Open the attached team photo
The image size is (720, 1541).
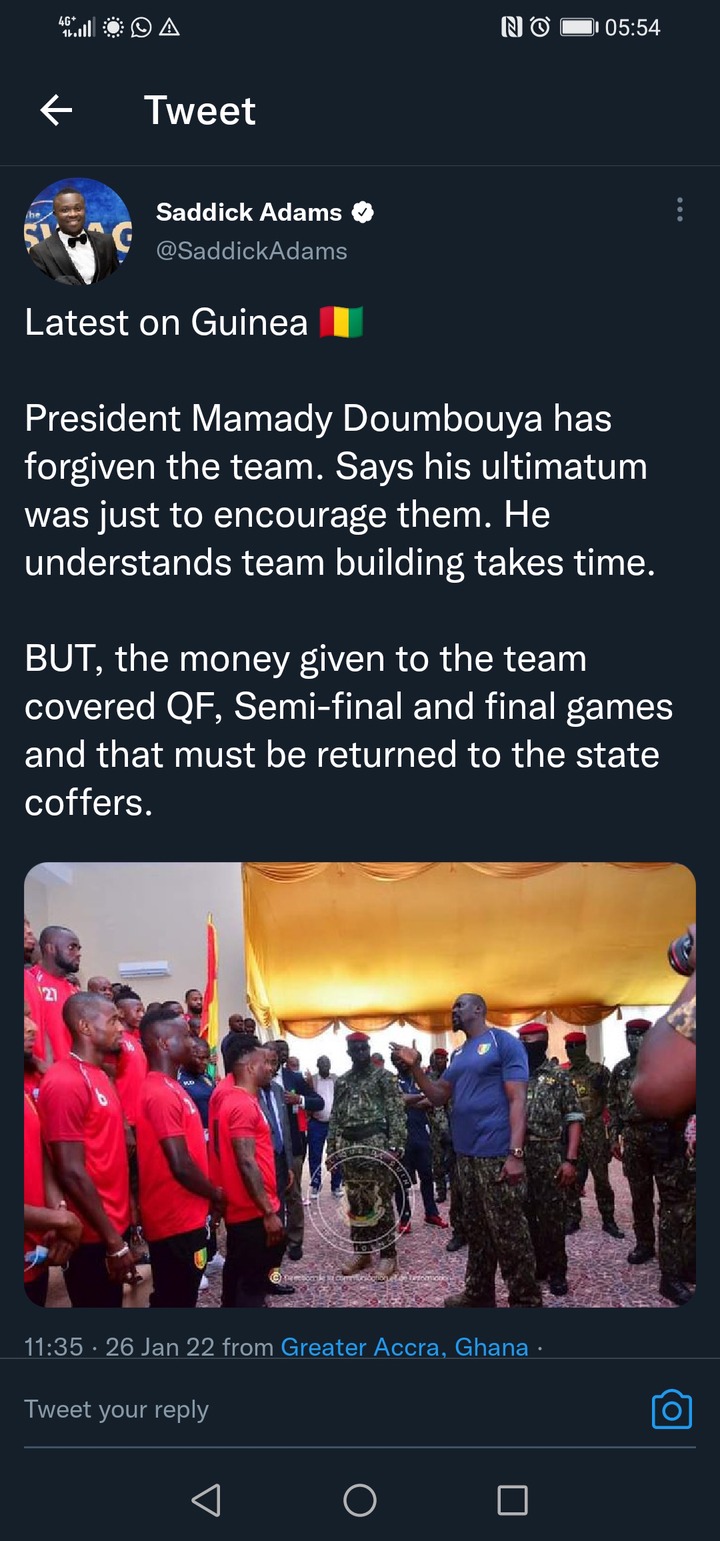point(360,1085)
